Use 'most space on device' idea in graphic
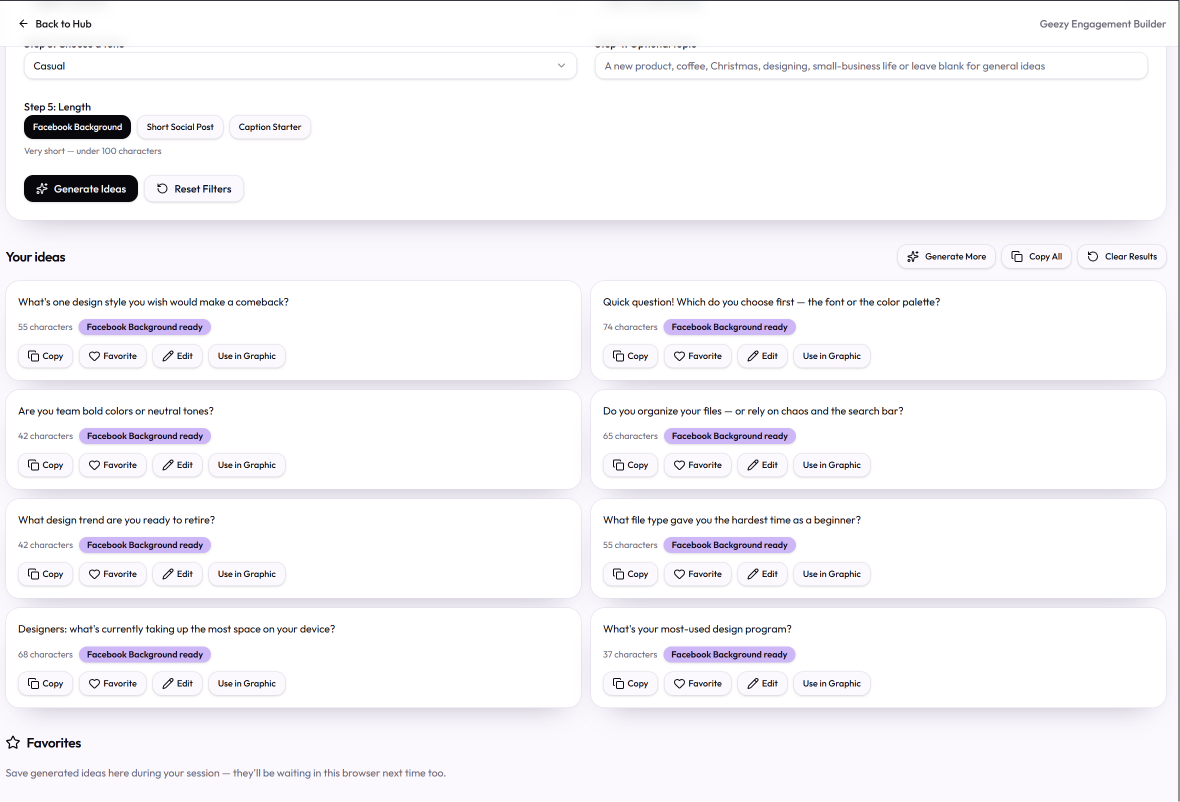Screen dimensions: 1180x802 pos(247,683)
